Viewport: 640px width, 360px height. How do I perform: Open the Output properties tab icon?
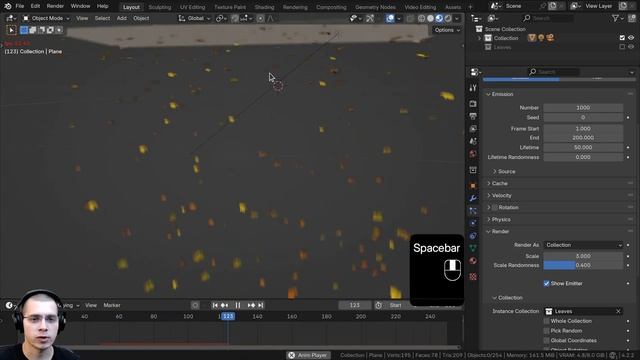click(x=473, y=116)
